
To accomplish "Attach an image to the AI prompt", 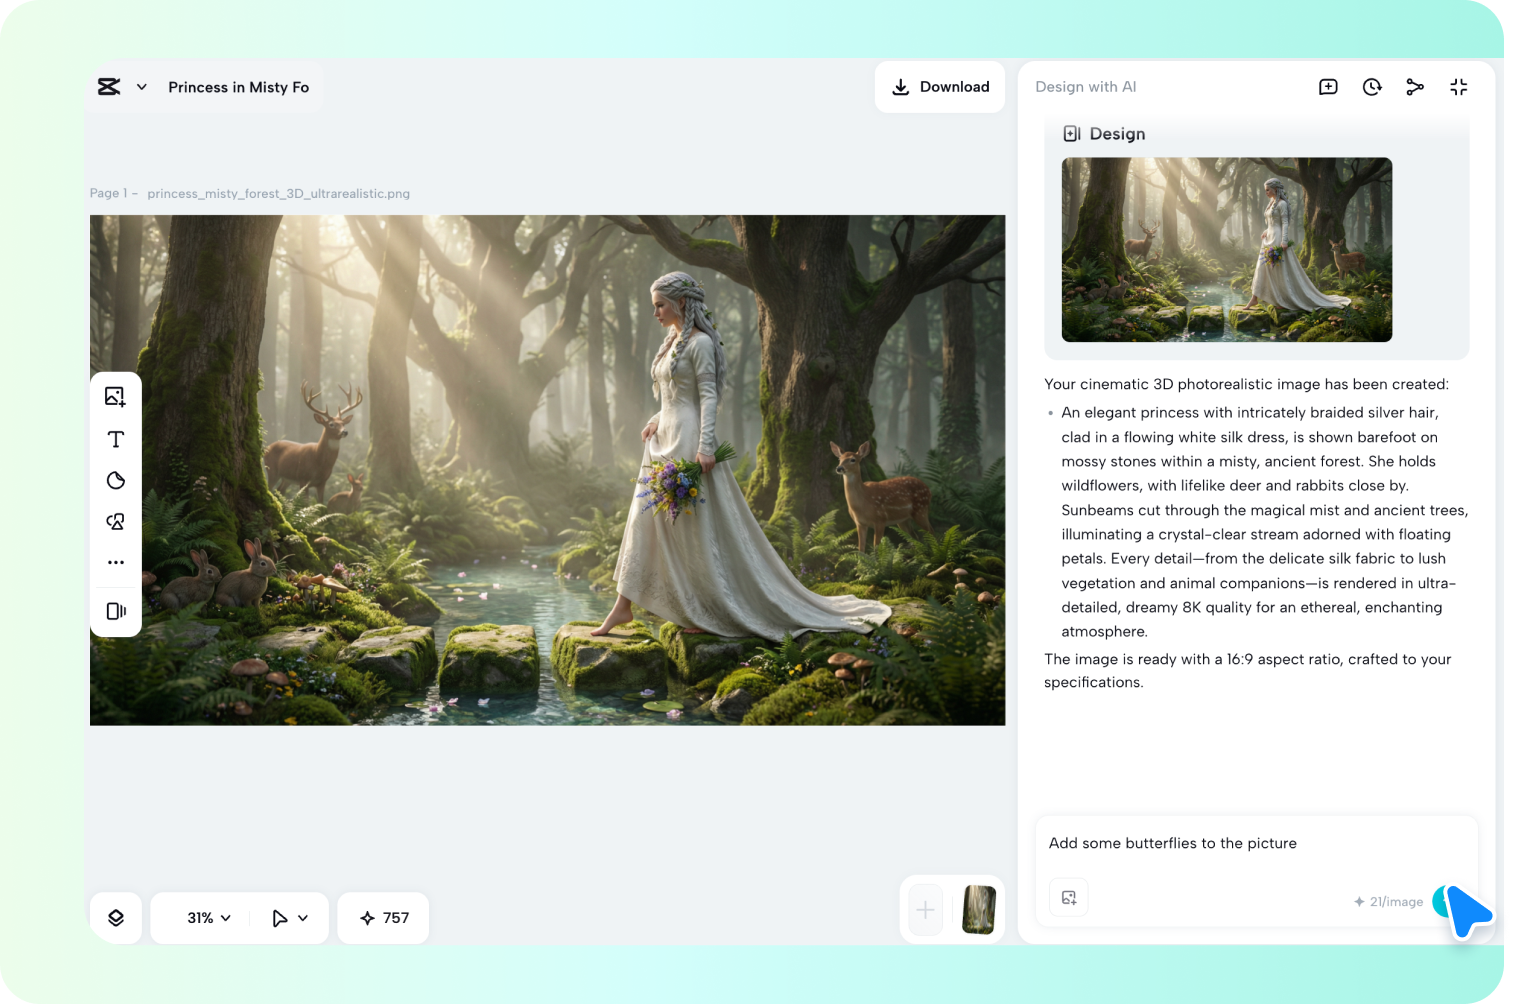I will point(1068,897).
